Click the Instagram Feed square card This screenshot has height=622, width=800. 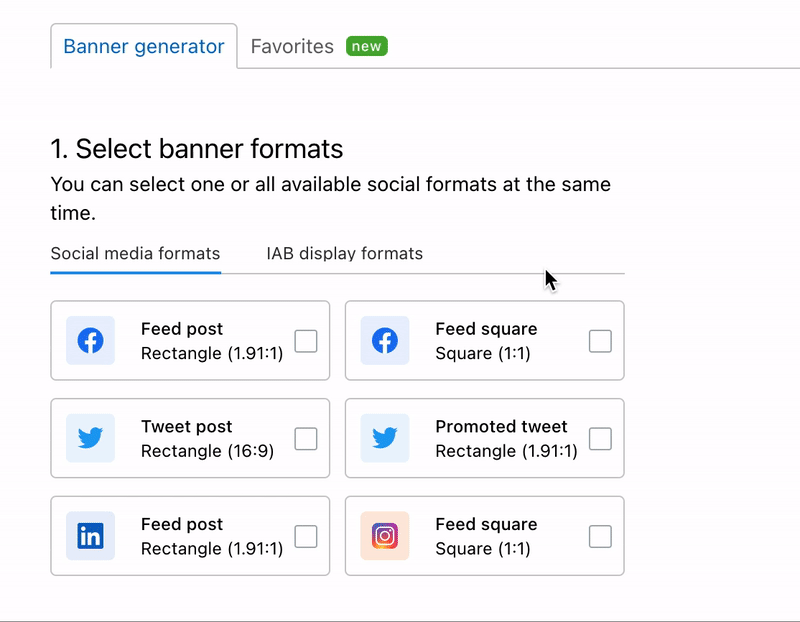485,536
